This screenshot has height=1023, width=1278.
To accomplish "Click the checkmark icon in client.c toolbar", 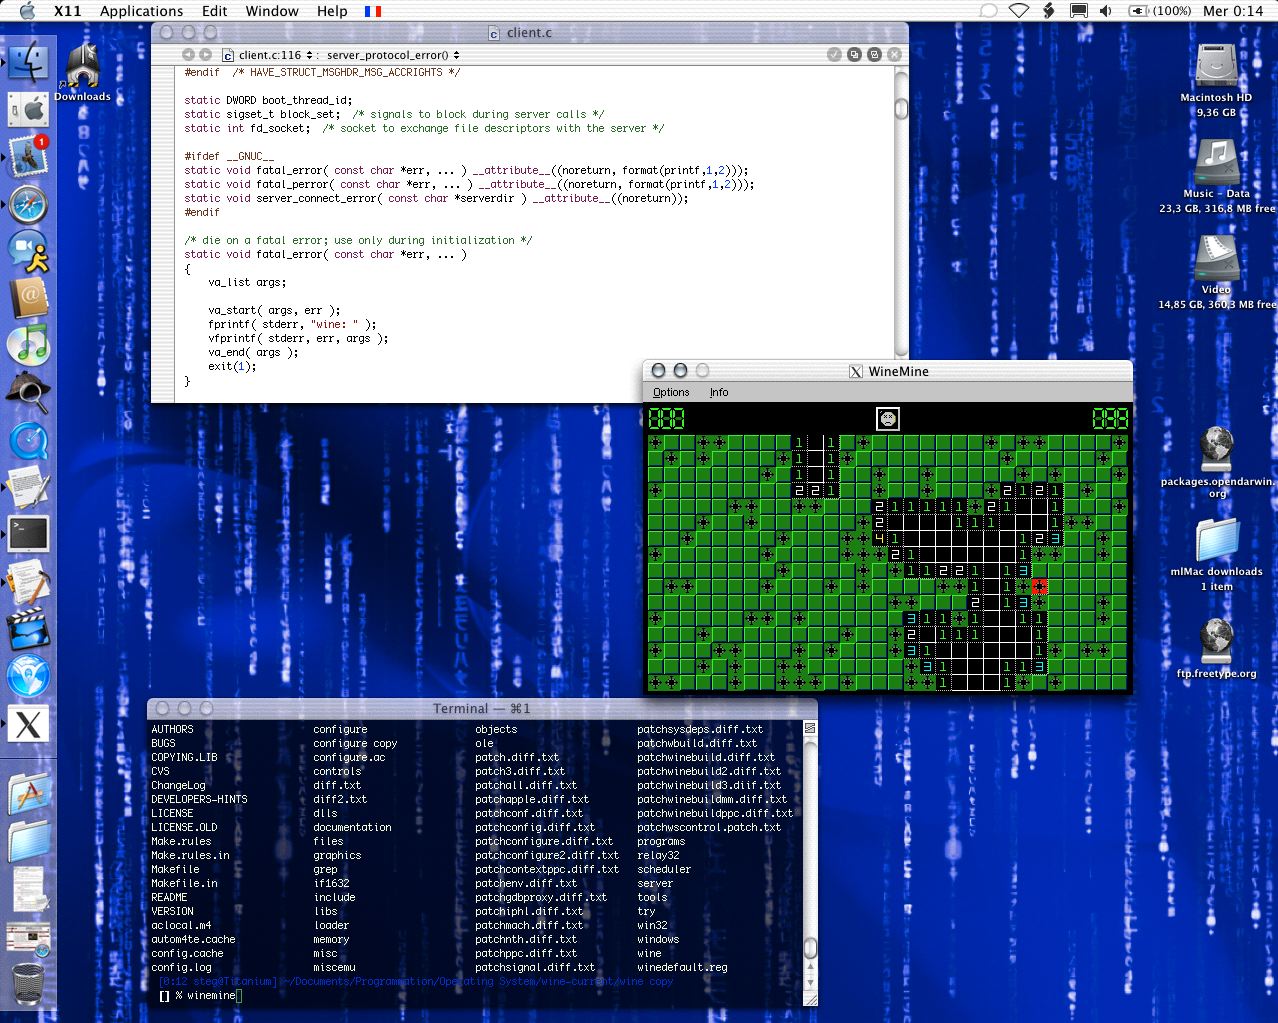I will coord(834,55).
